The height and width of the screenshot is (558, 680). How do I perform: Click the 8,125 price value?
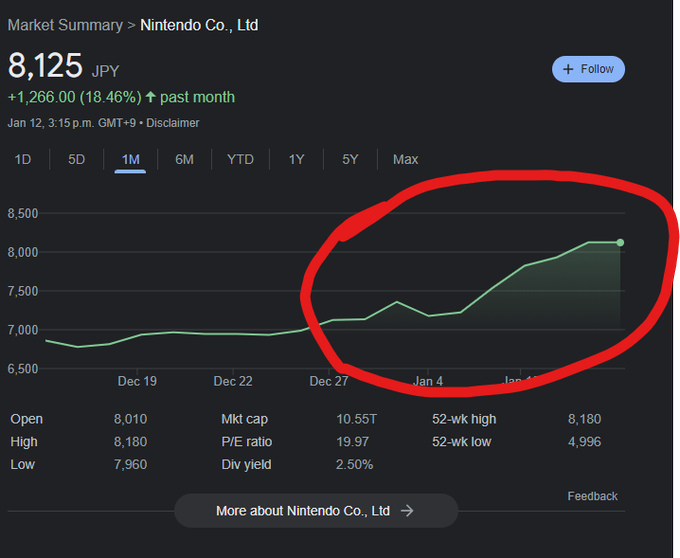point(45,65)
